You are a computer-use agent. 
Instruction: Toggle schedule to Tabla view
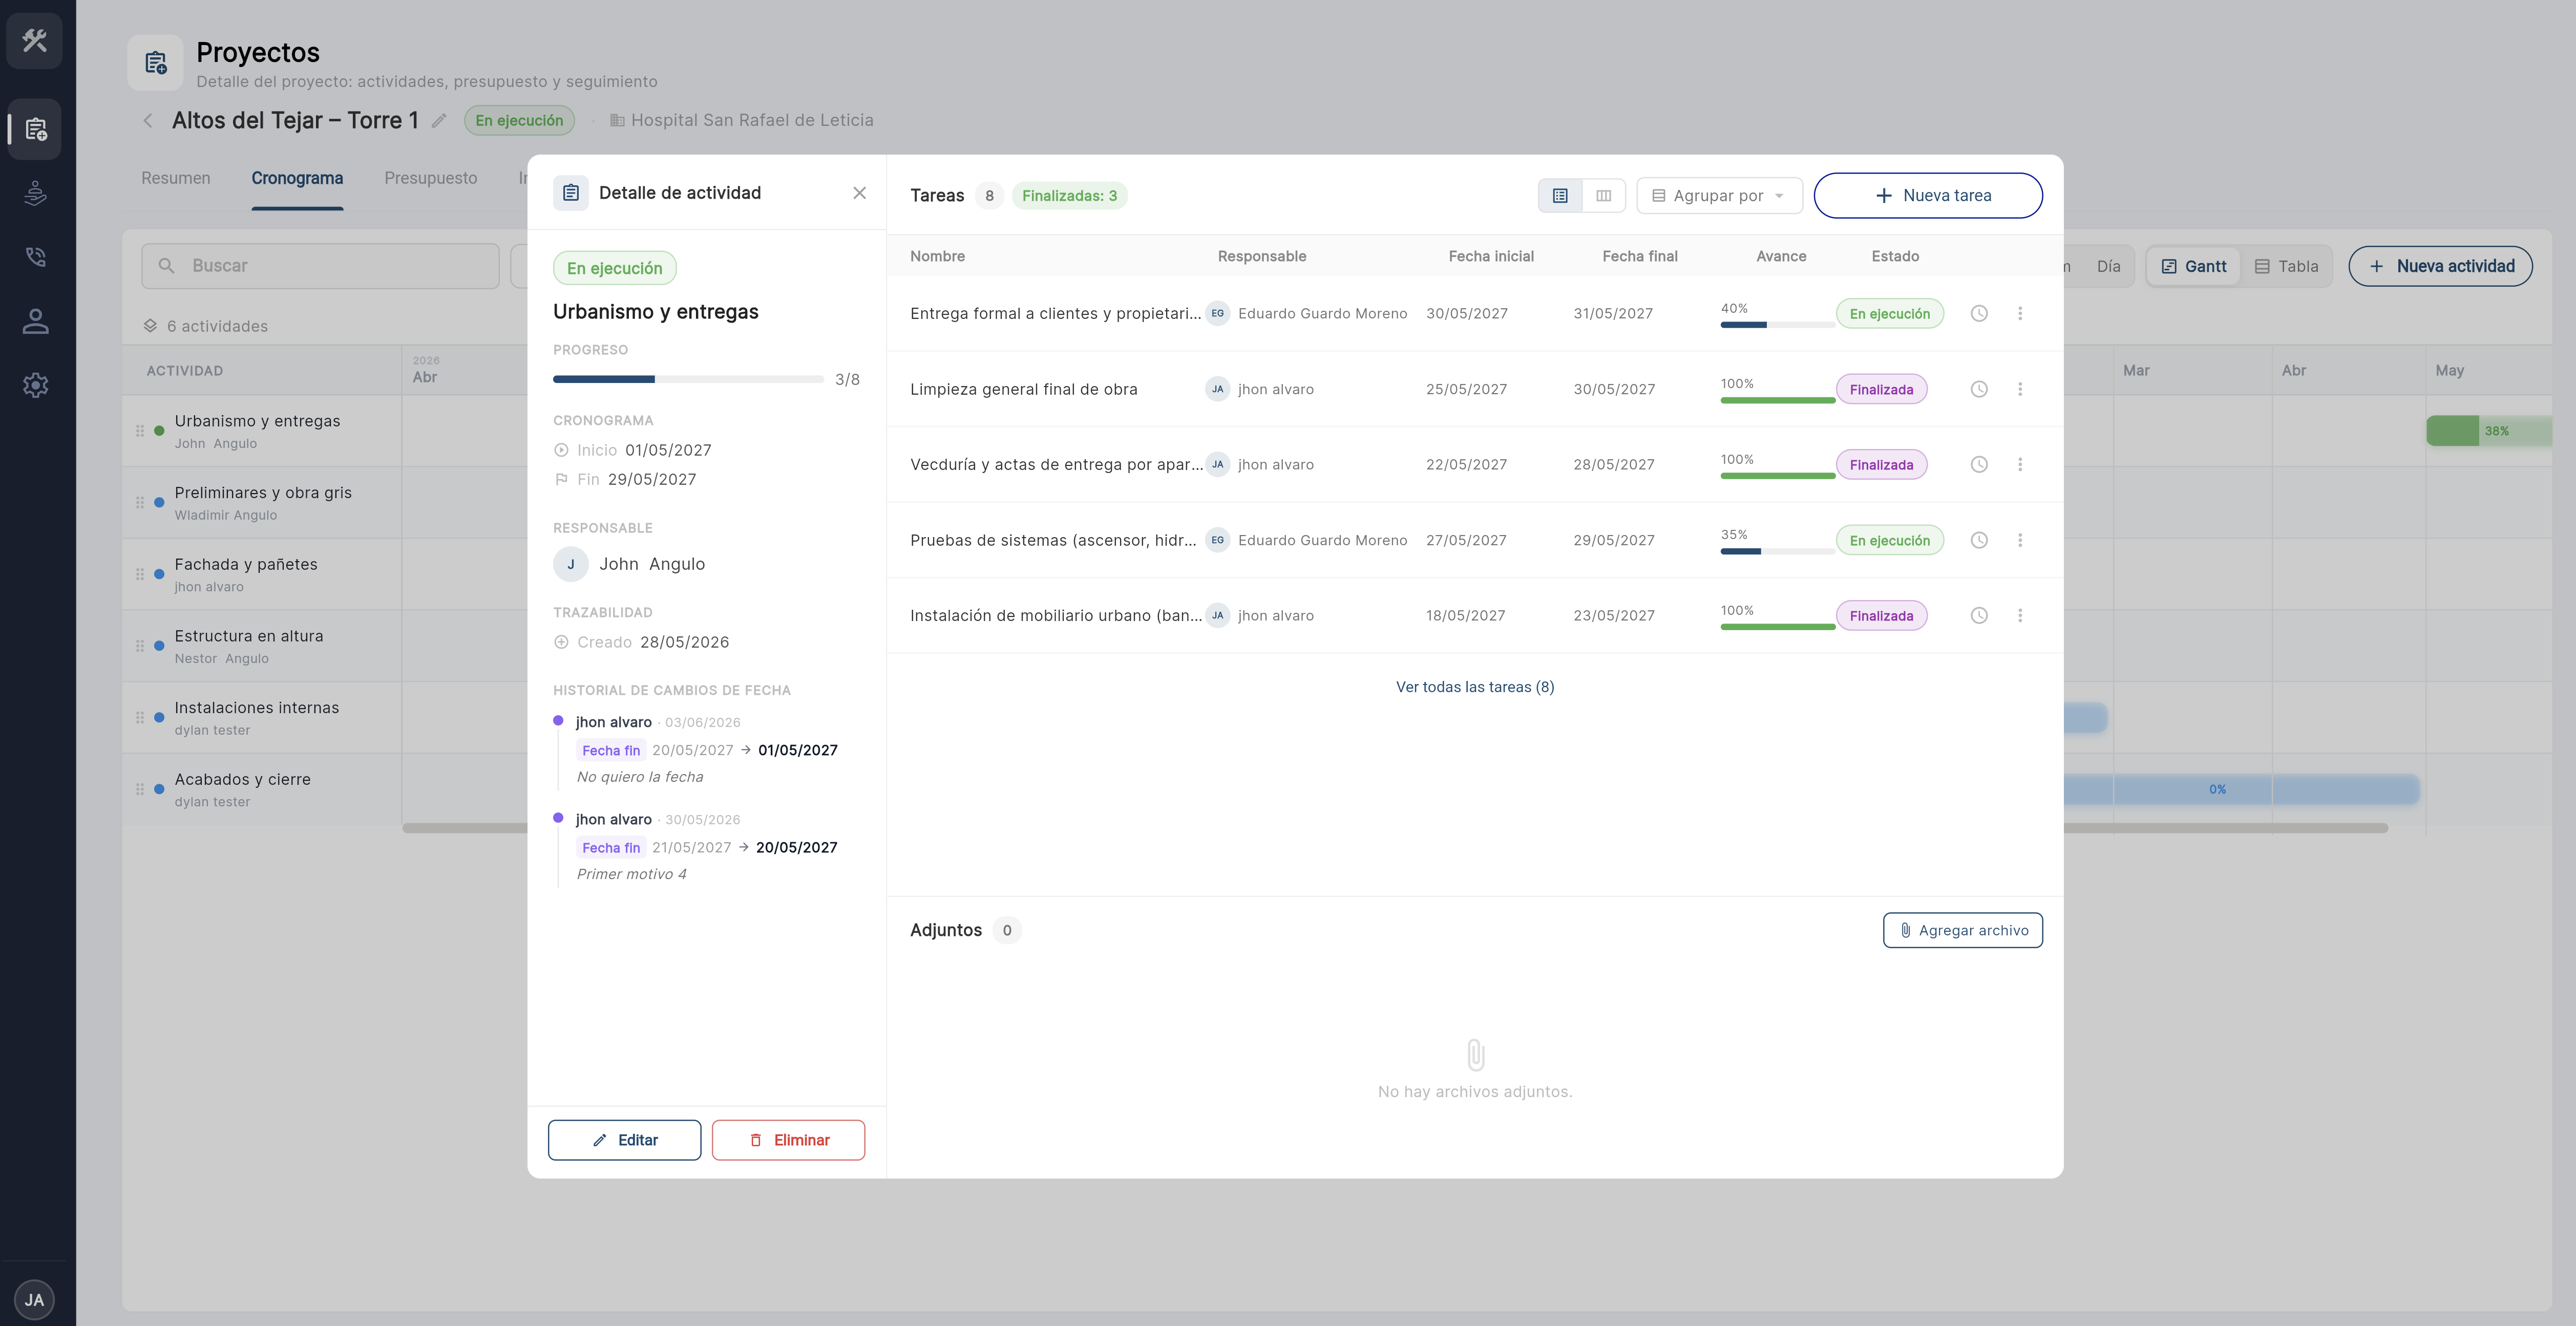pos(2286,266)
